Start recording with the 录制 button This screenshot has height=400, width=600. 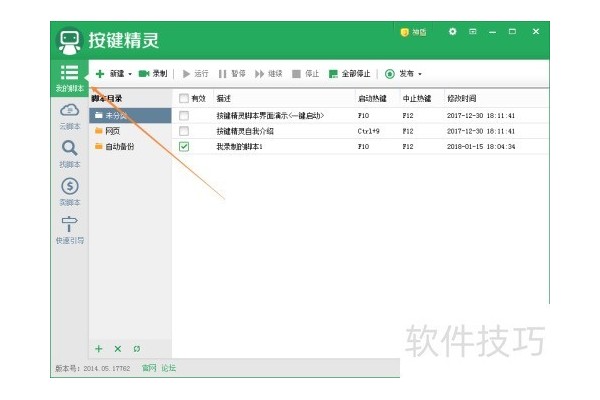(x=153, y=73)
